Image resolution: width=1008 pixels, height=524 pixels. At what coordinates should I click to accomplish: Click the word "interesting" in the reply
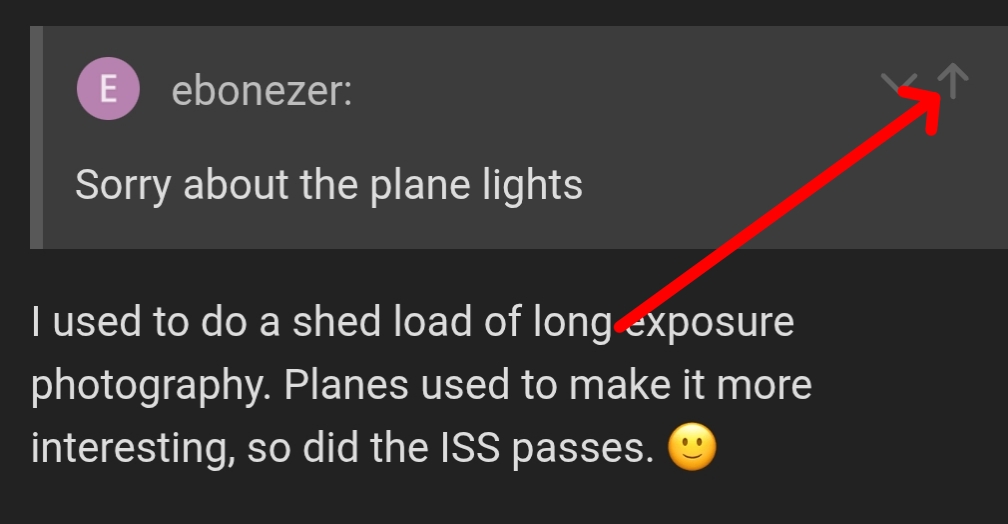click(x=129, y=449)
